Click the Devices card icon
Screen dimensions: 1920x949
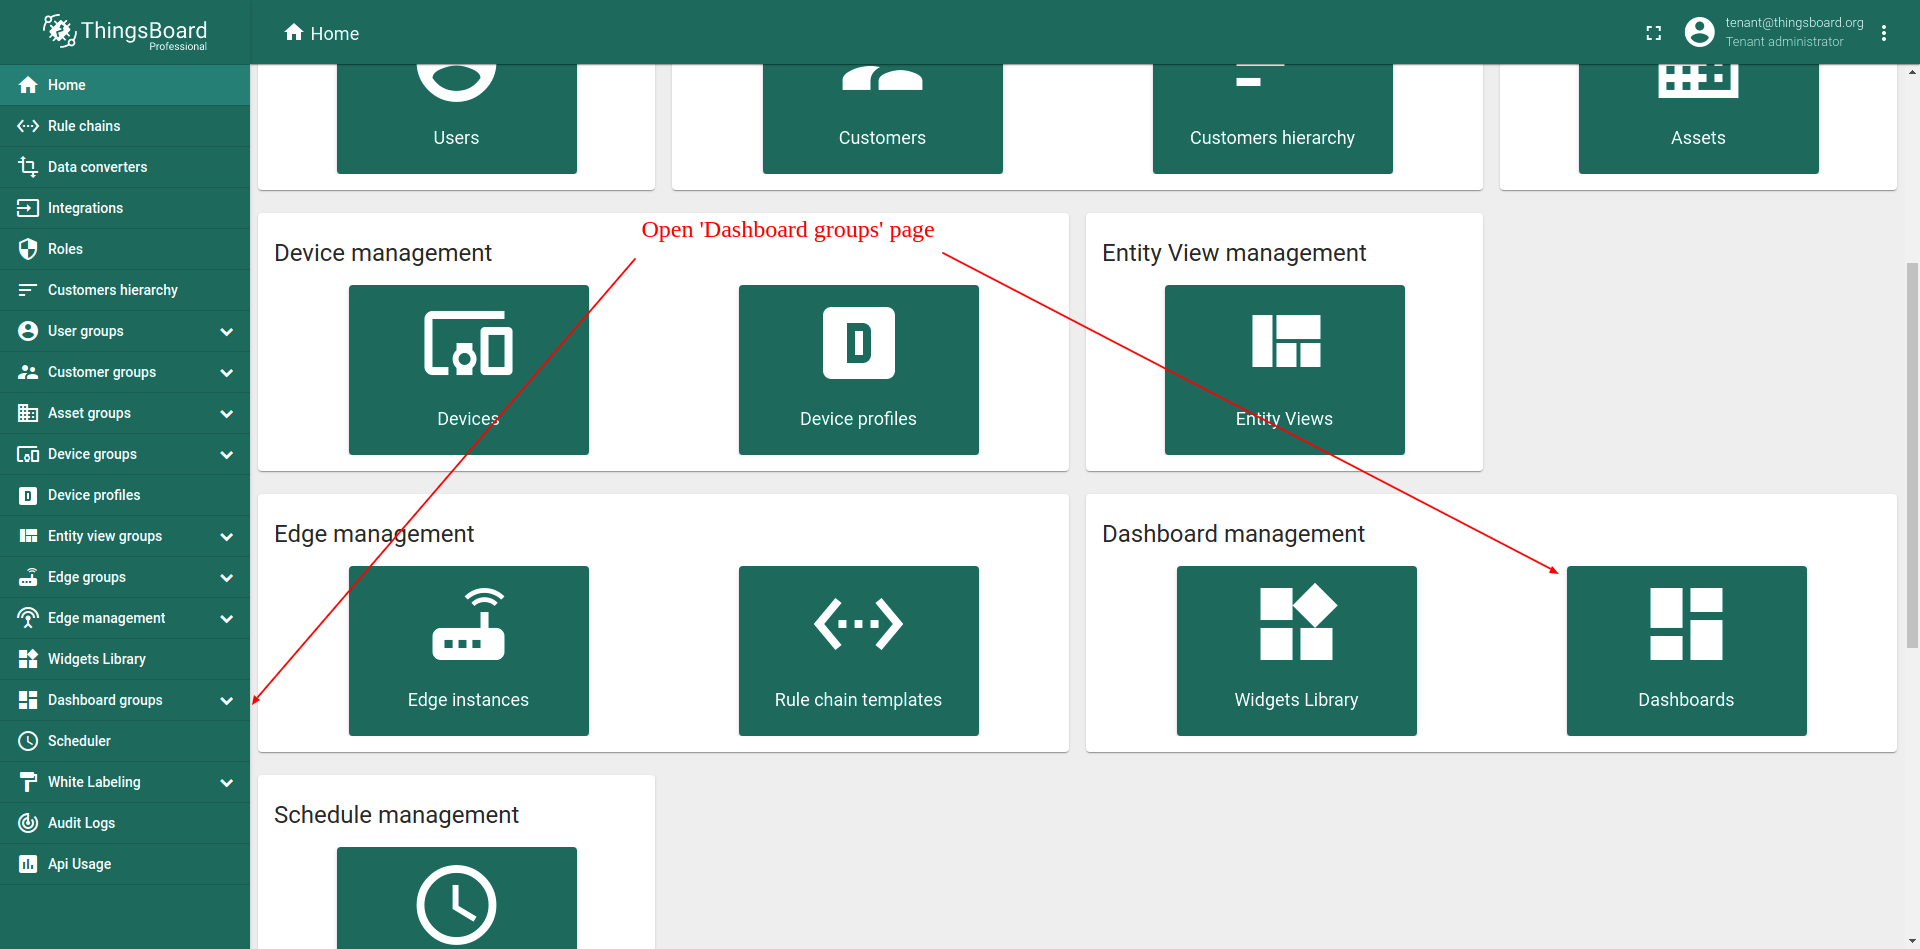[x=468, y=343]
